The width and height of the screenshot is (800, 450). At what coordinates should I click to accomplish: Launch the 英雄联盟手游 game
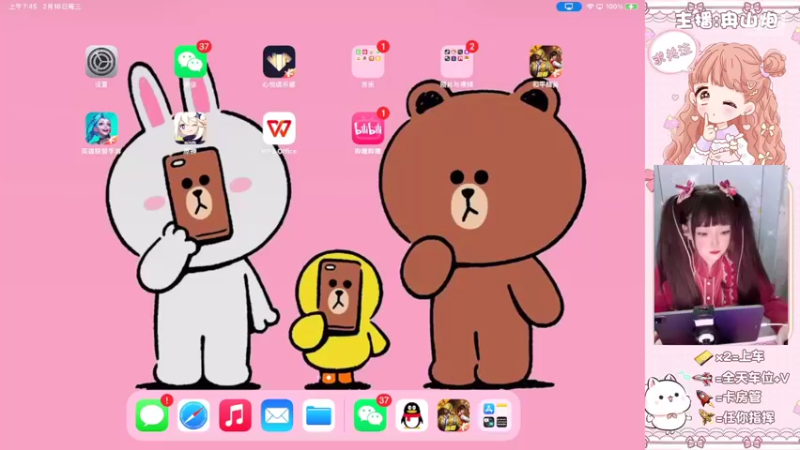point(102,129)
